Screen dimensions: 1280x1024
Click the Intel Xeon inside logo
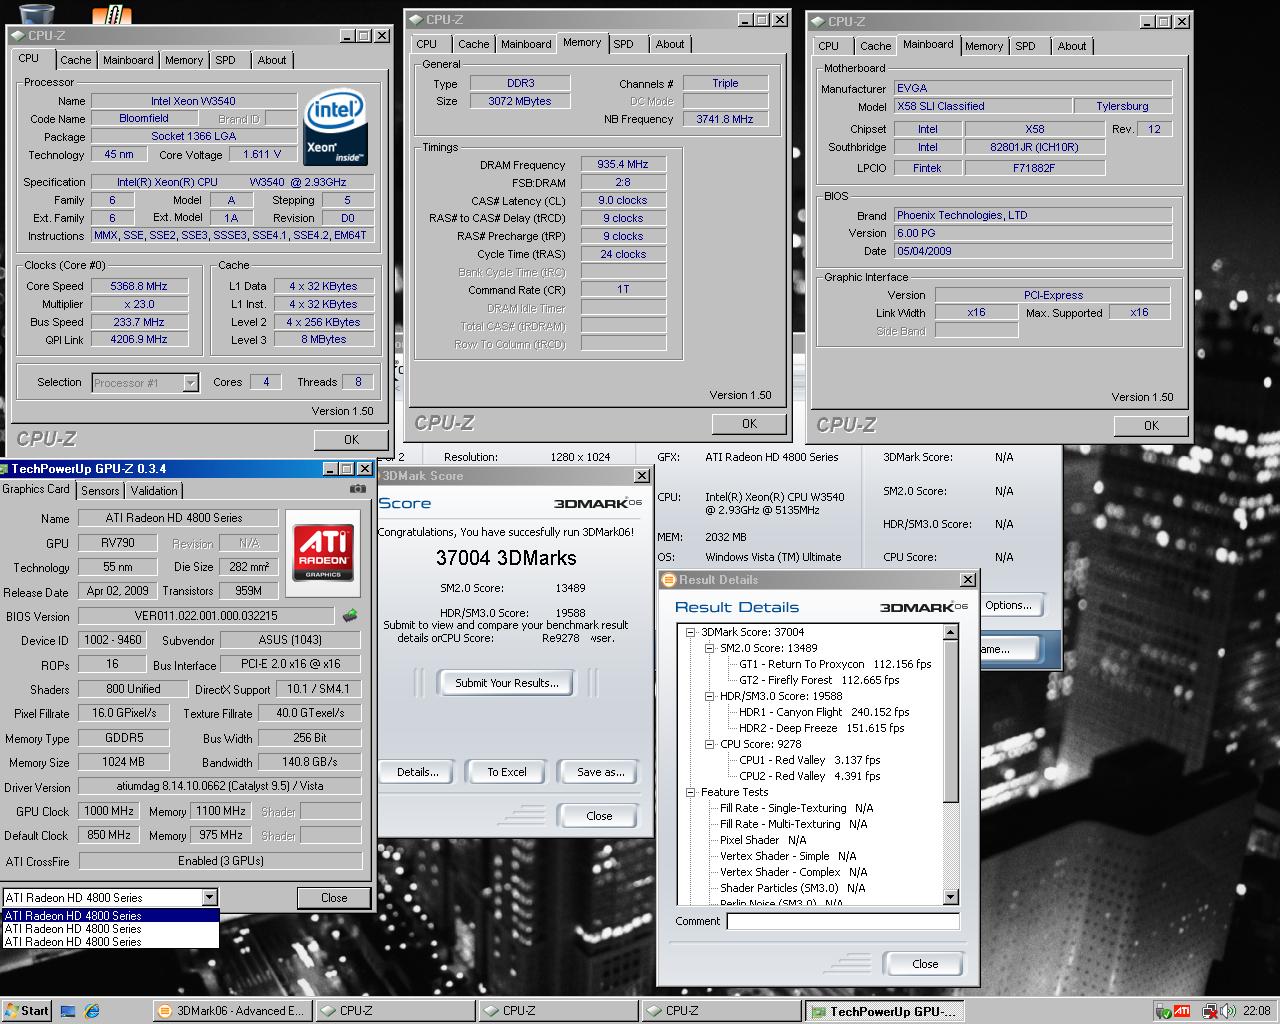click(335, 128)
